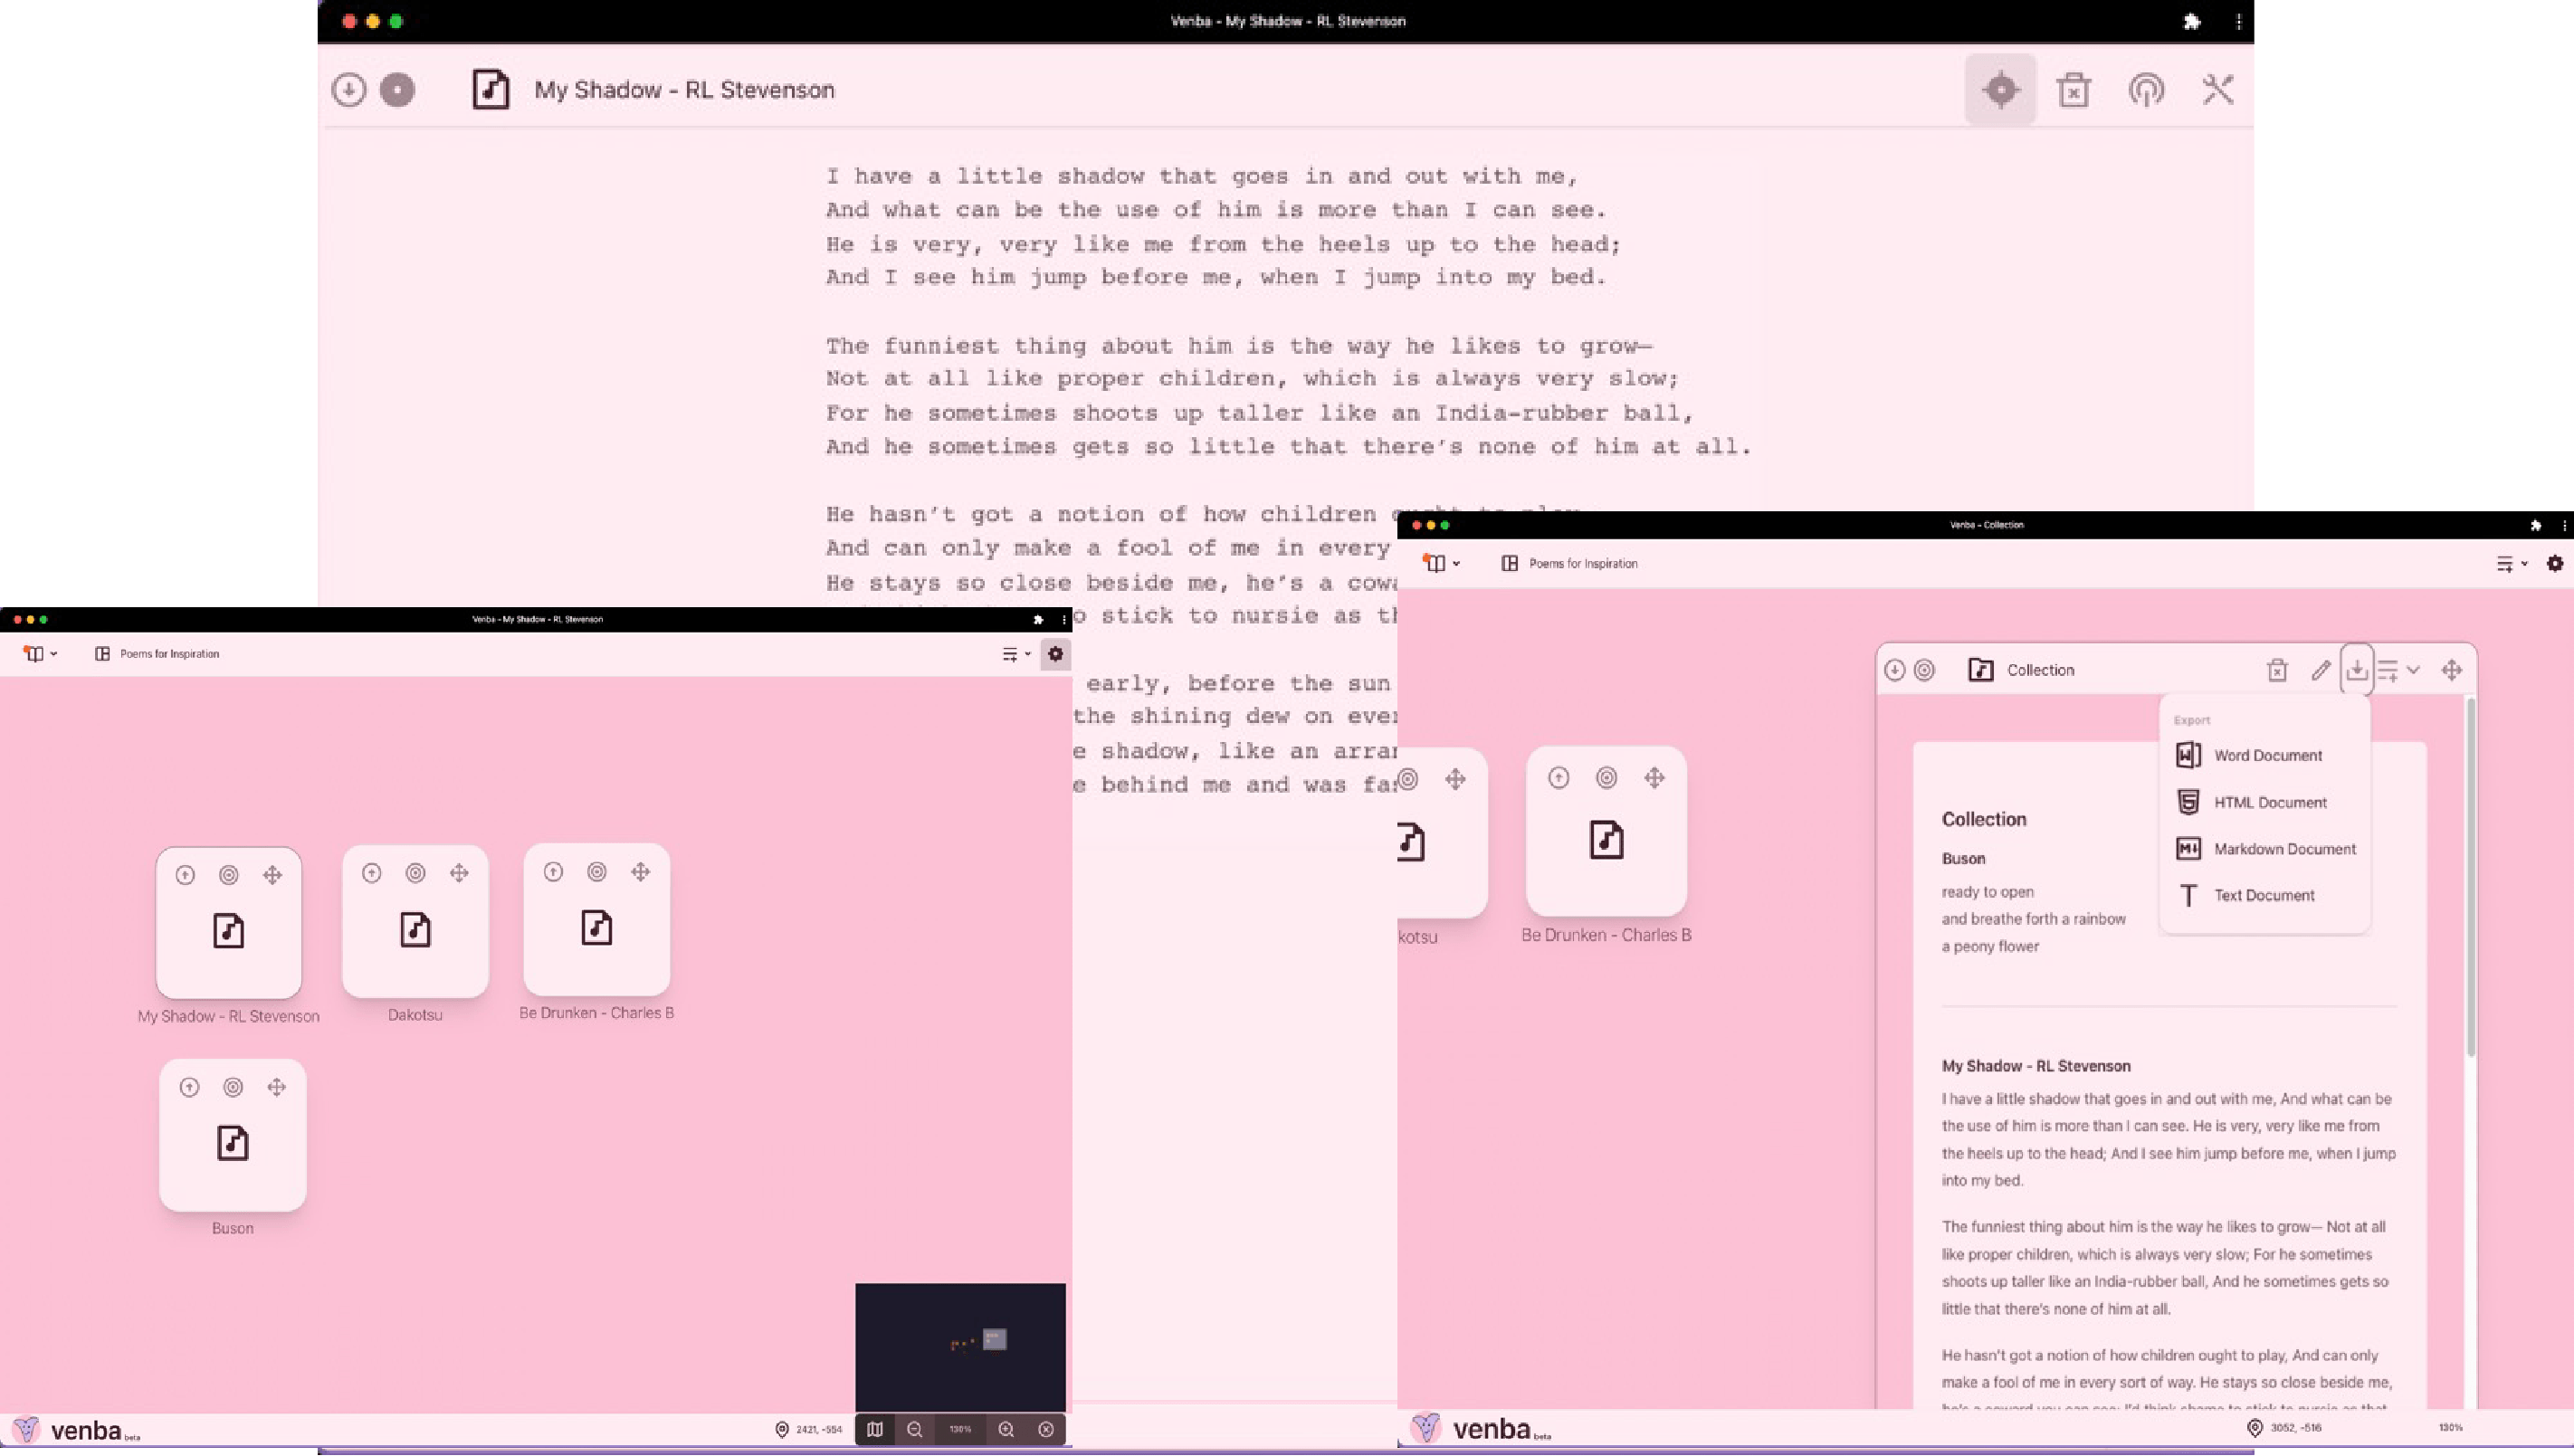Select Markdown Document export option

(x=2283, y=849)
